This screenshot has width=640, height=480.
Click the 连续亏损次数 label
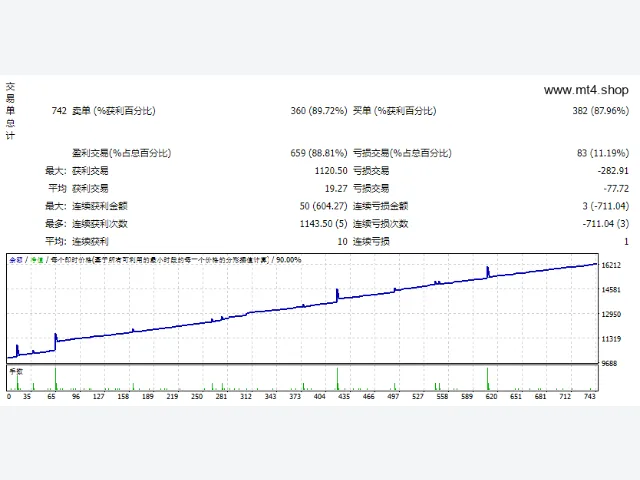[x=380, y=224]
